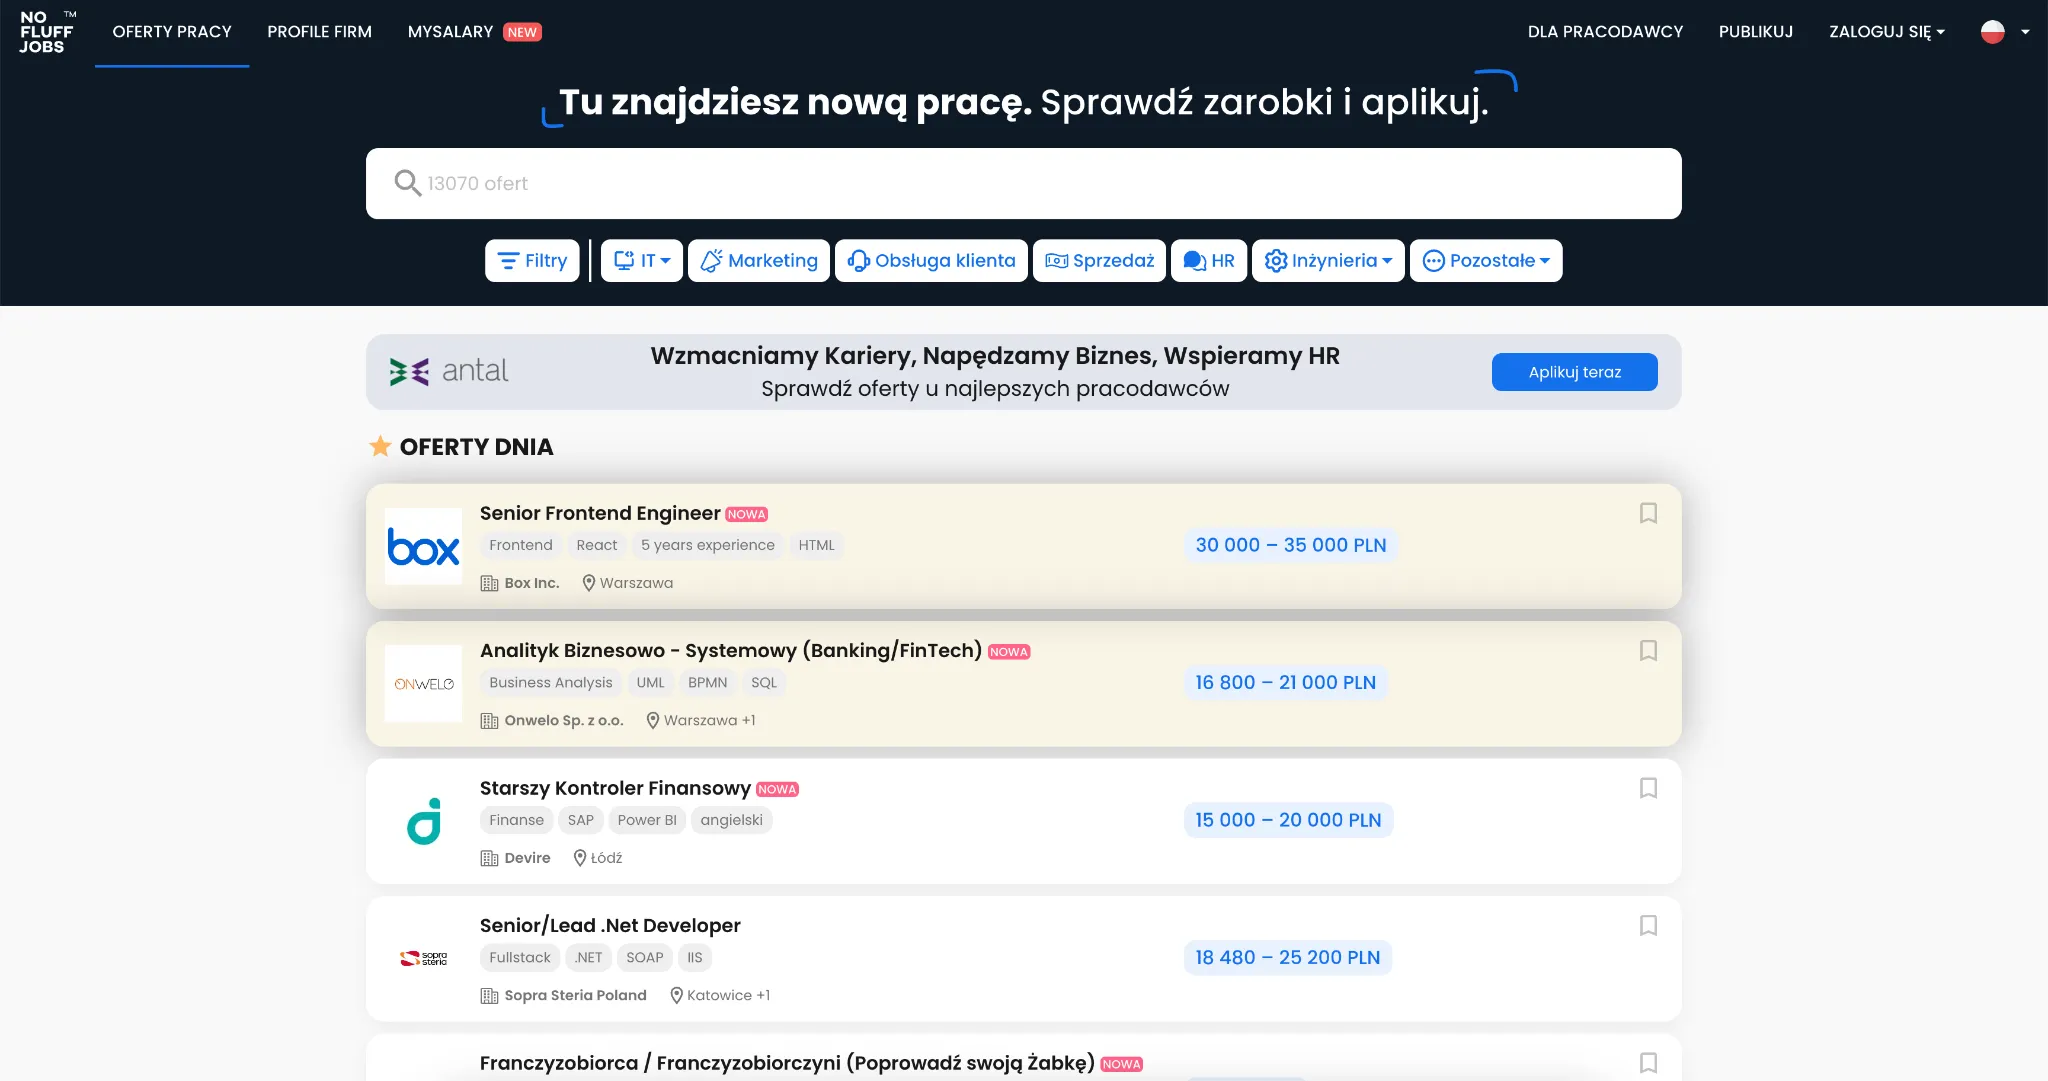
Task: Click the .NET skill tag
Action: coord(589,958)
